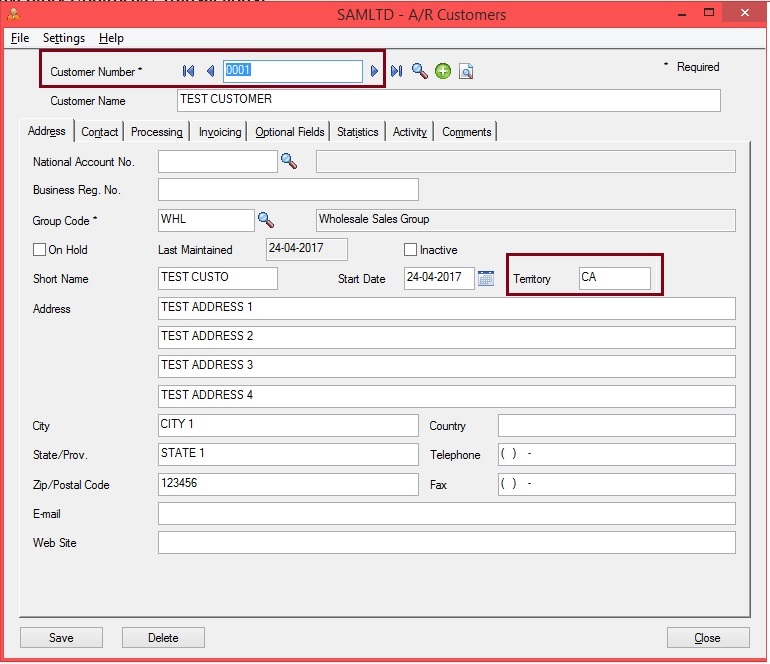The height and width of the screenshot is (664, 770).
Task: Click the Fax field
Action: [x=617, y=484]
